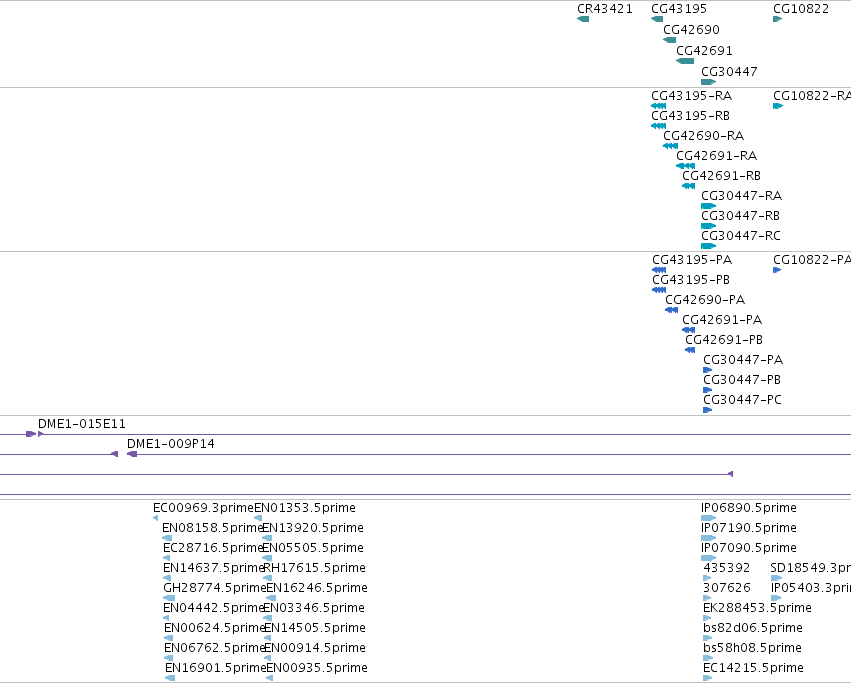Select EST EN14637.5prime

click(213, 568)
